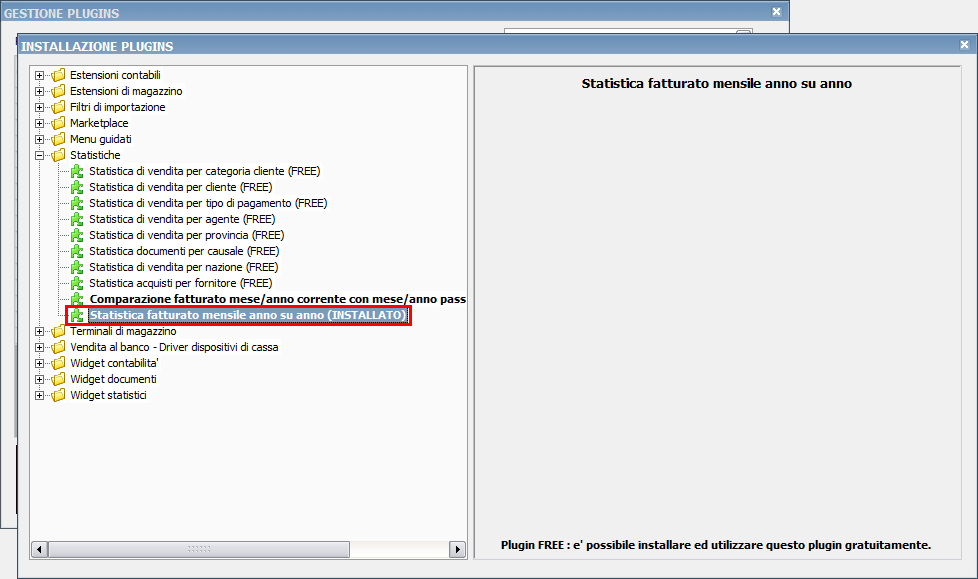The height and width of the screenshot is (579, 978).
Task: Select the Estensioni di magazzino label
Action: [x=126, y=91]
